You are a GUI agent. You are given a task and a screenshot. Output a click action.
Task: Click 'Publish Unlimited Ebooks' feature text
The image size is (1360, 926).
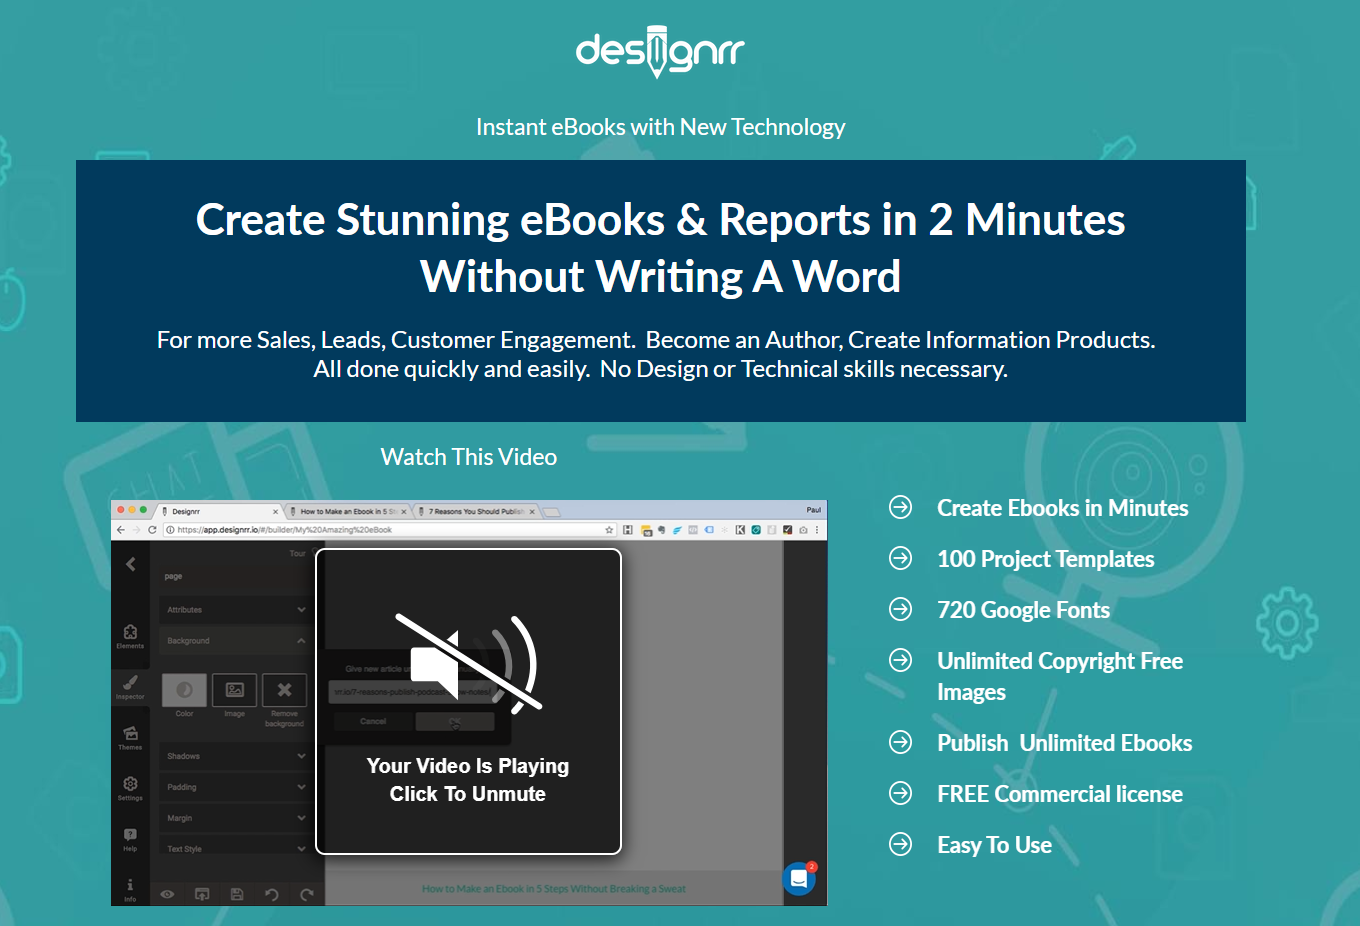coord(1065,743)
